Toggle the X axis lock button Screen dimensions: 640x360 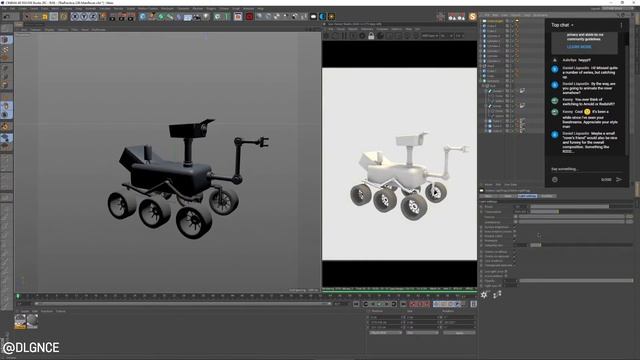[75, 17]
